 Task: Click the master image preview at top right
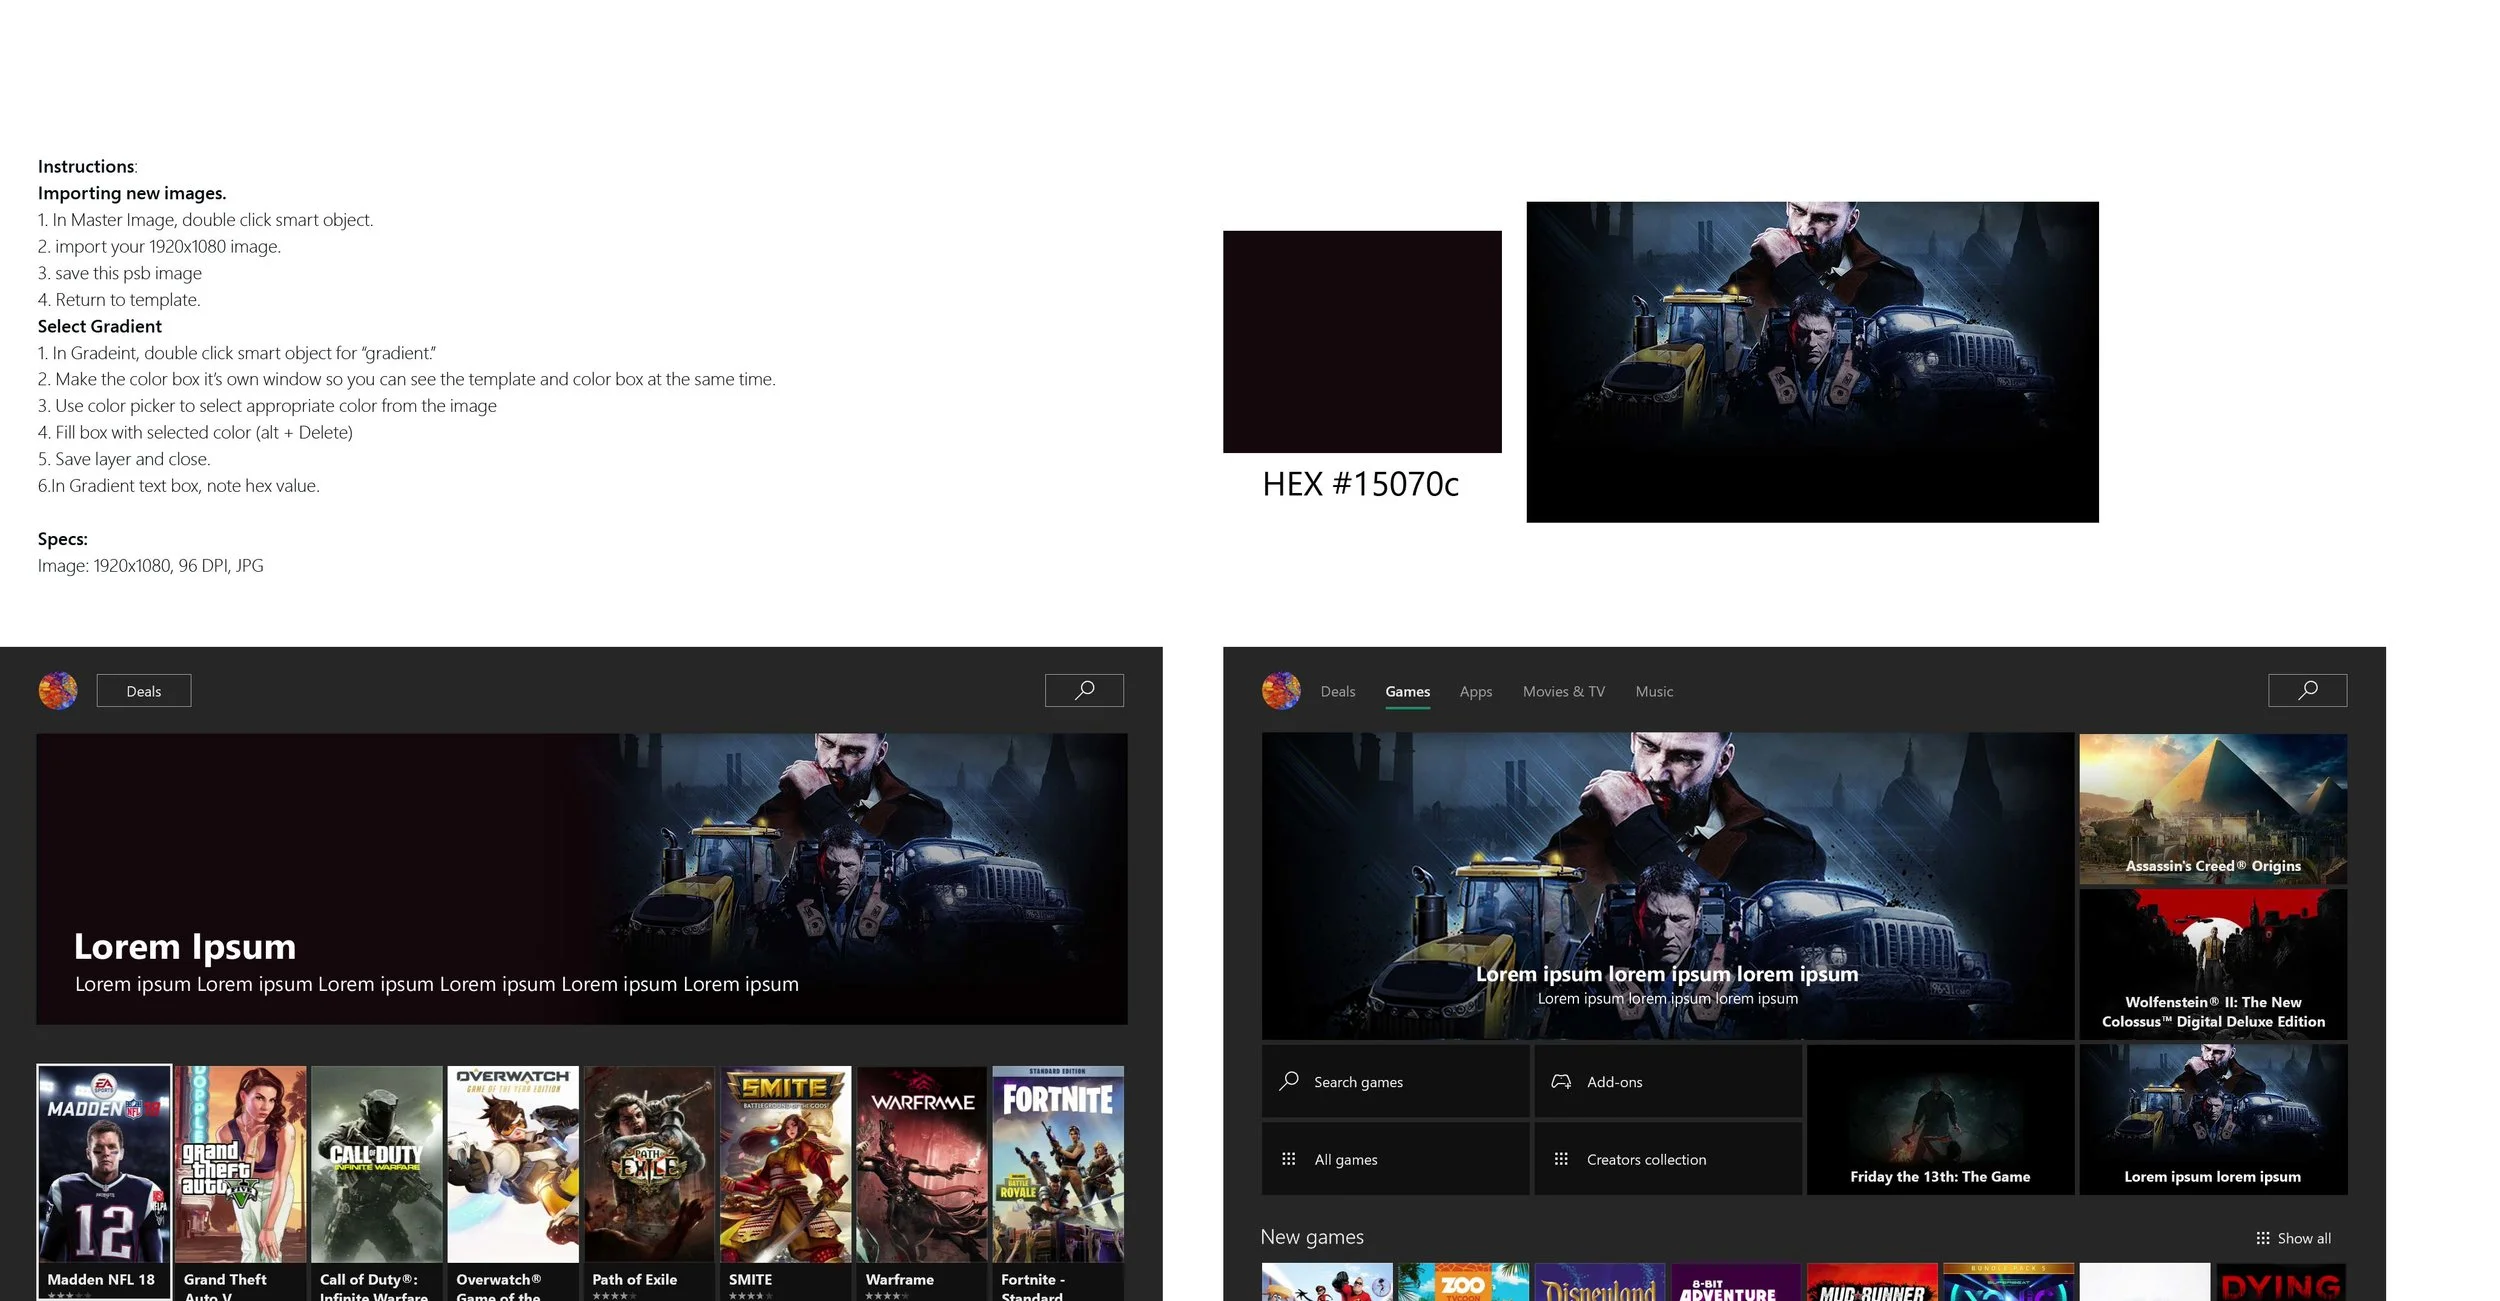(1812, 362)
